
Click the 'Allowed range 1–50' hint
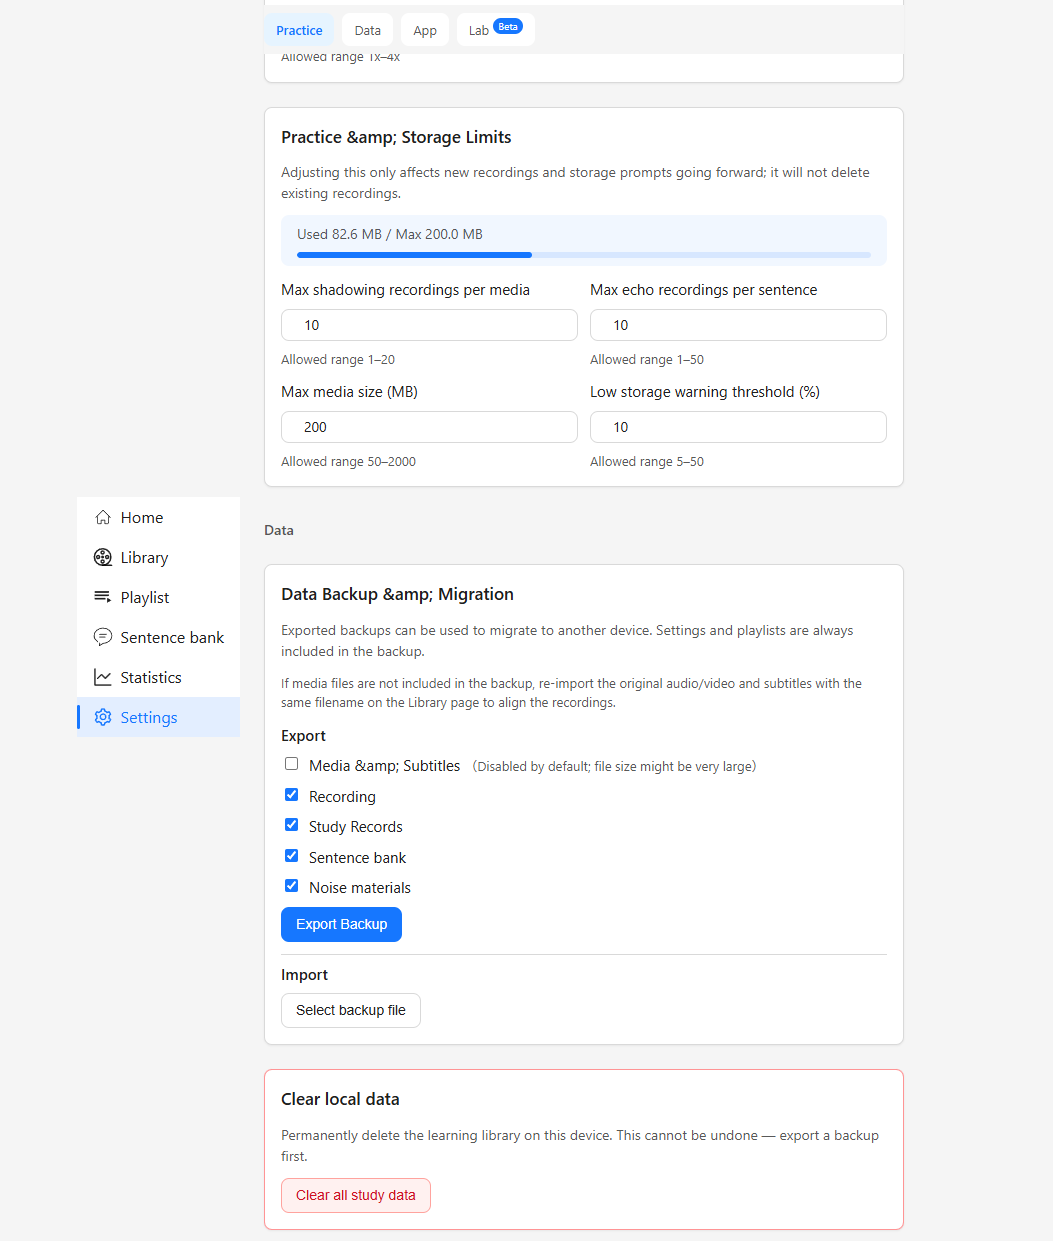point(647,359)
